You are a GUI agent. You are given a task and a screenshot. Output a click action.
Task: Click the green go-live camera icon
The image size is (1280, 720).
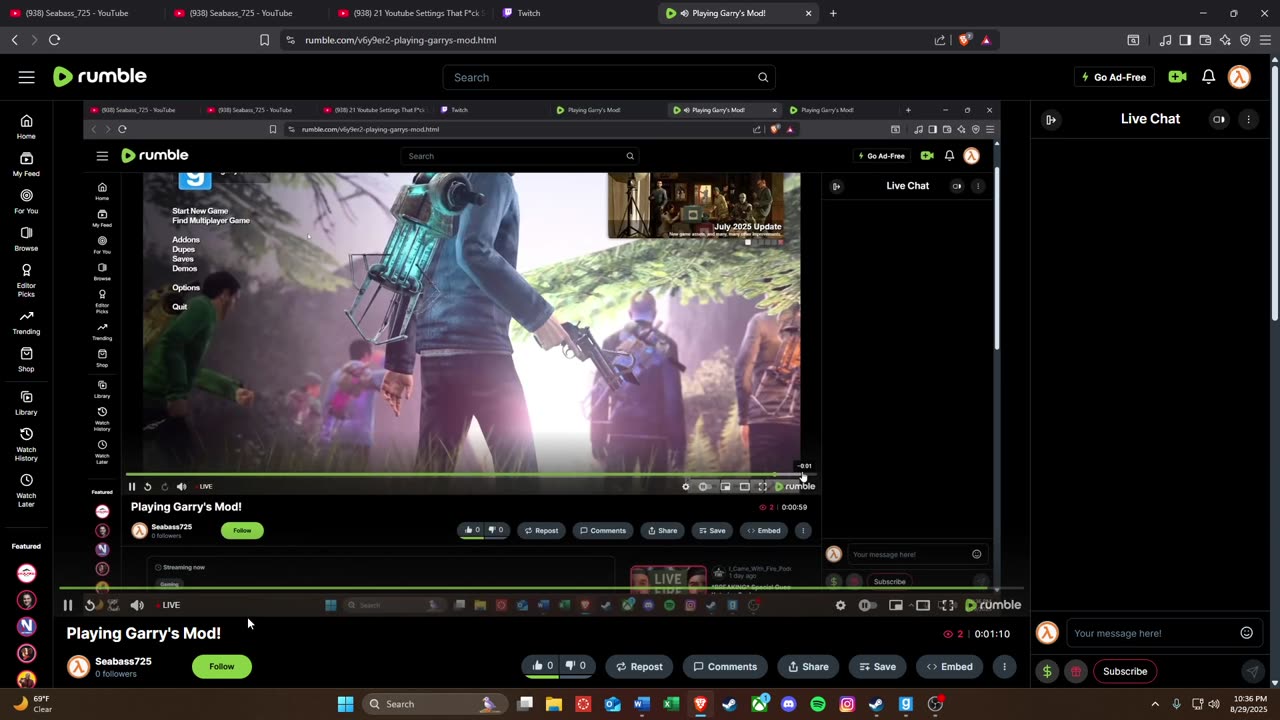pos(1177,77)
